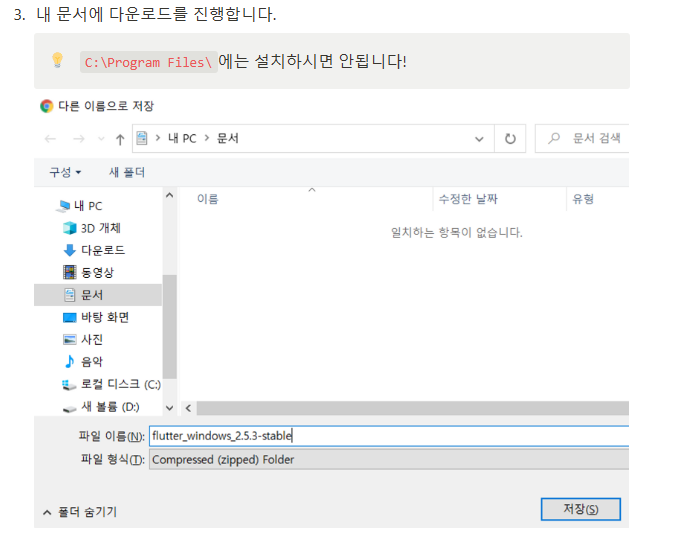This screenshot has width=691, height=538.
Task: Click the 파일 이름 filename field
Action: point(389,436)
